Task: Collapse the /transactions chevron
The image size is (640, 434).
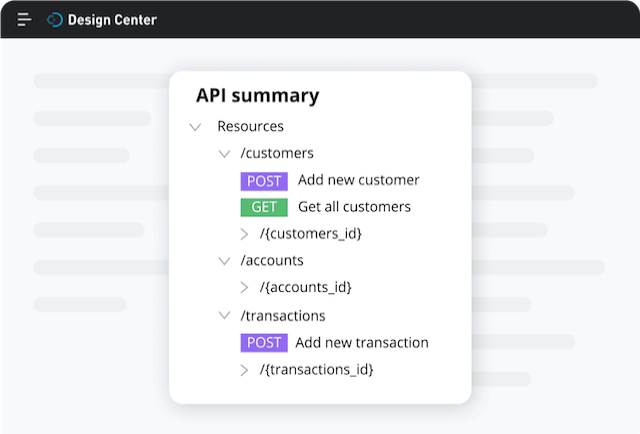Action: (224, 315)
